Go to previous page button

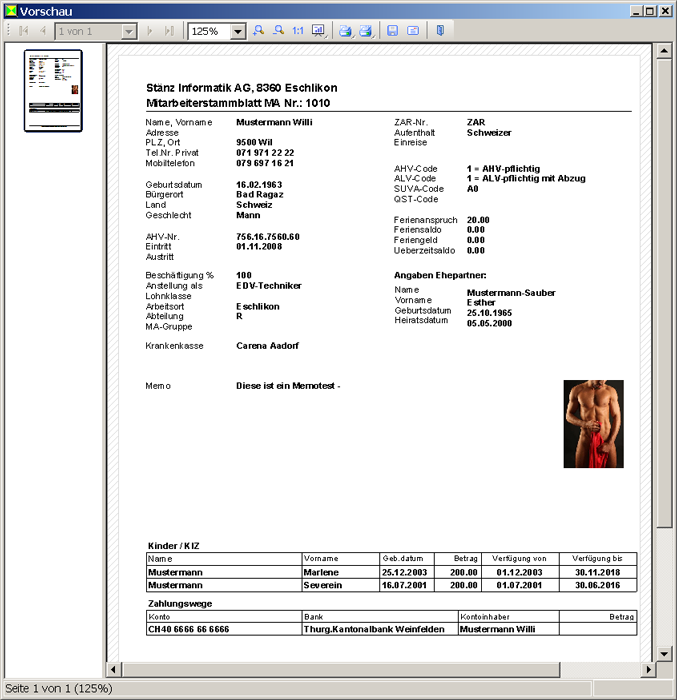pos(42,31)
